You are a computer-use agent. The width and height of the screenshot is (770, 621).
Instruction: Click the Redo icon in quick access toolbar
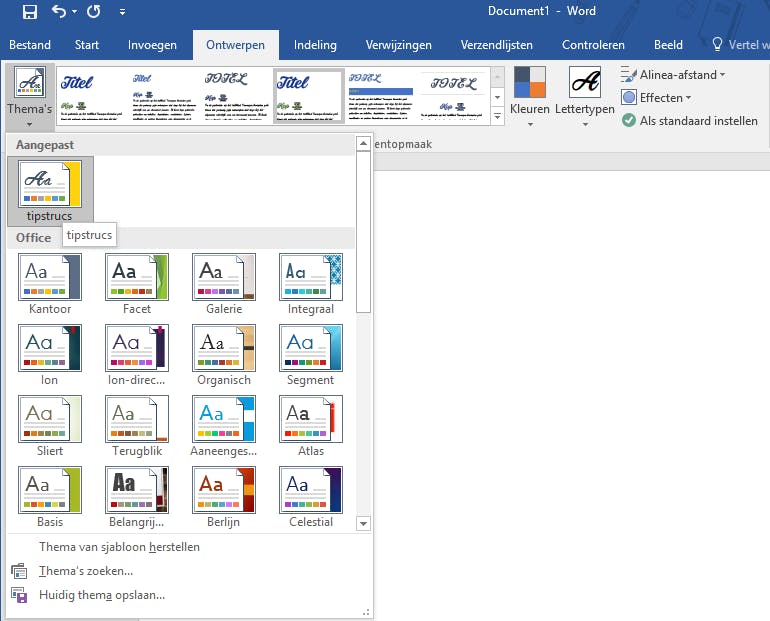pos(93,12)
